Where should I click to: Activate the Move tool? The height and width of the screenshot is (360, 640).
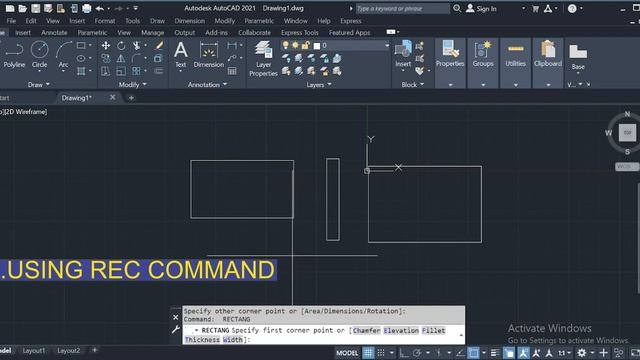(x=106, y=45)
